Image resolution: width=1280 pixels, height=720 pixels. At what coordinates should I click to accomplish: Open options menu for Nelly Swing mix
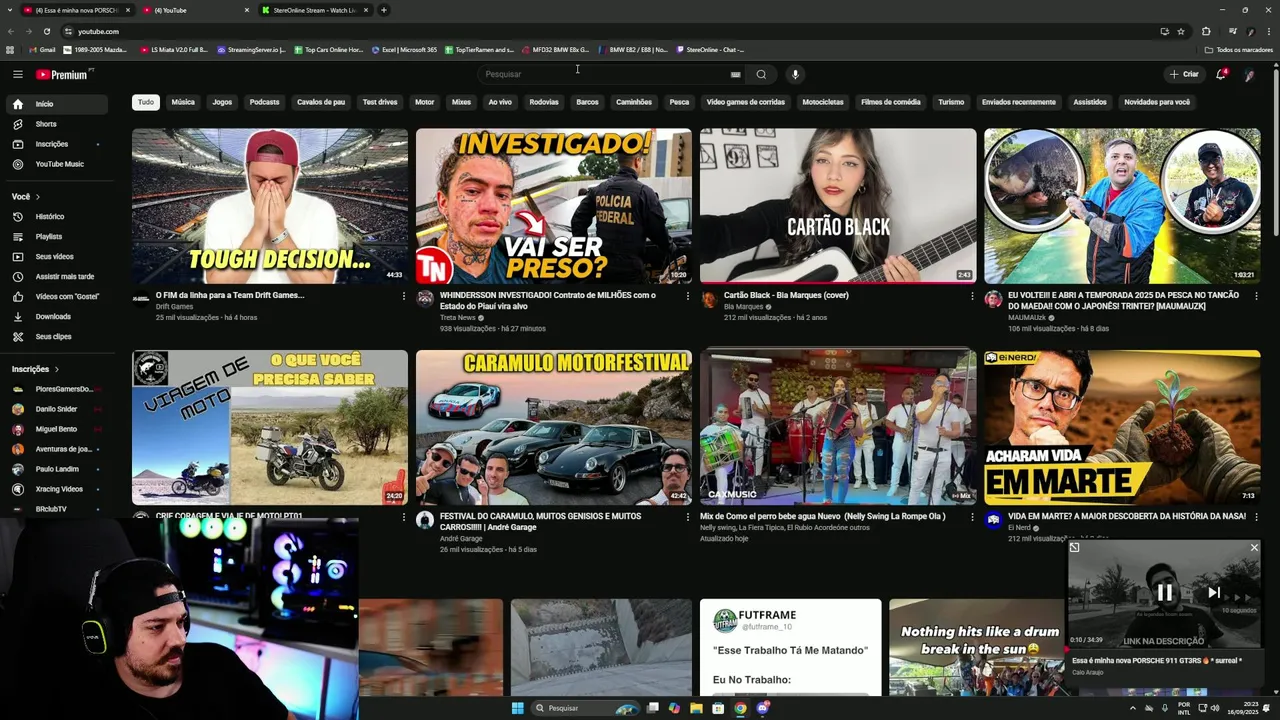tap(972, 517)
